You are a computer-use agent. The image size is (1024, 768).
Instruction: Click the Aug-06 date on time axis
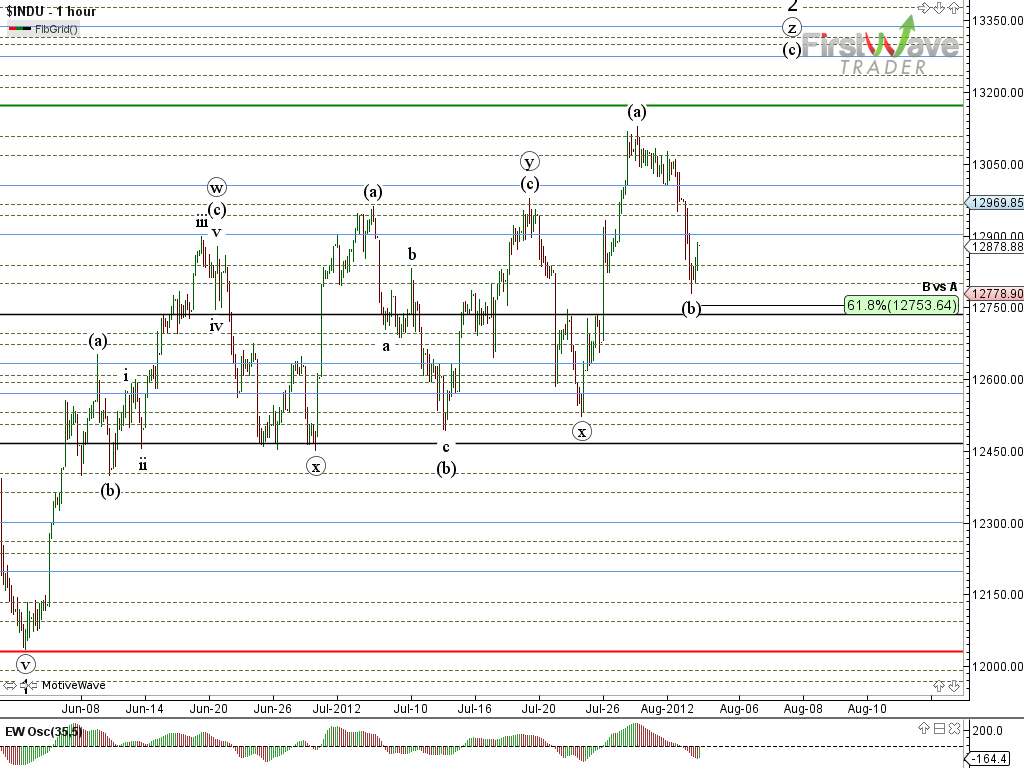[738, 708]
